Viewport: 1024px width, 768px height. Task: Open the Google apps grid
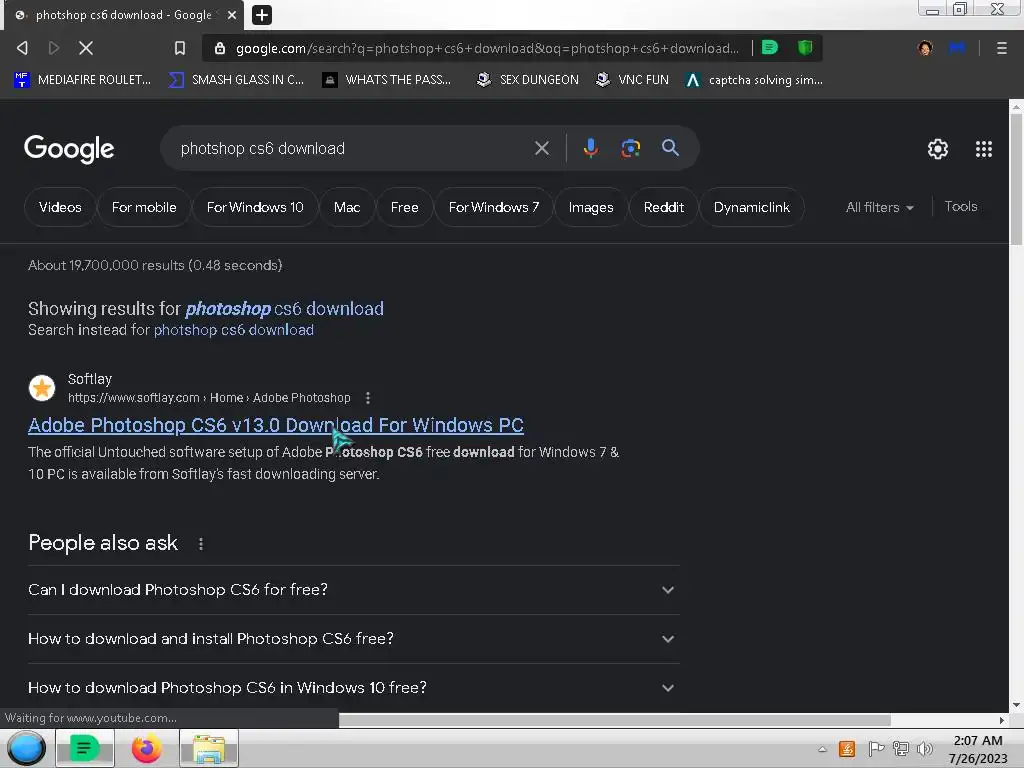point(984,149)
